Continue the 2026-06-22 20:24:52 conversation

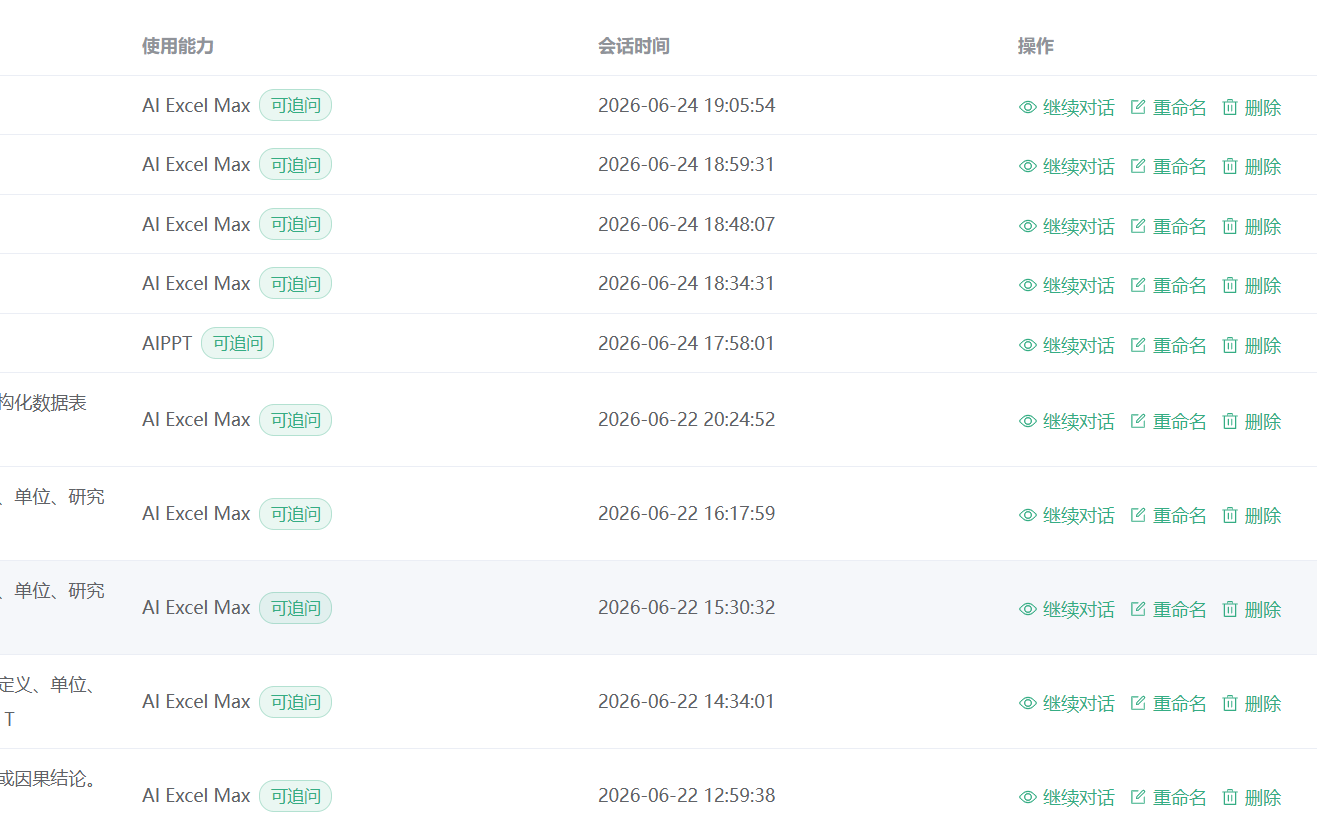tap(1066, 421)
